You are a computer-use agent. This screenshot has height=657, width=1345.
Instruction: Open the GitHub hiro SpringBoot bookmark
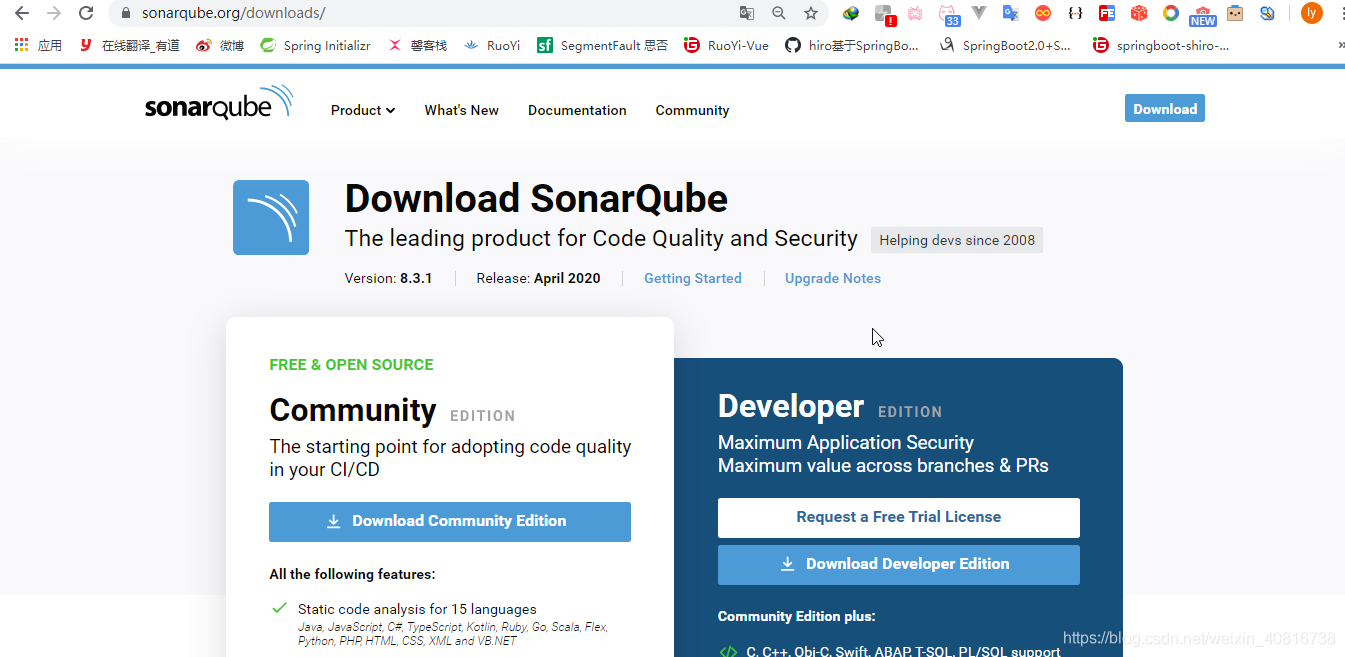[853, 45]
